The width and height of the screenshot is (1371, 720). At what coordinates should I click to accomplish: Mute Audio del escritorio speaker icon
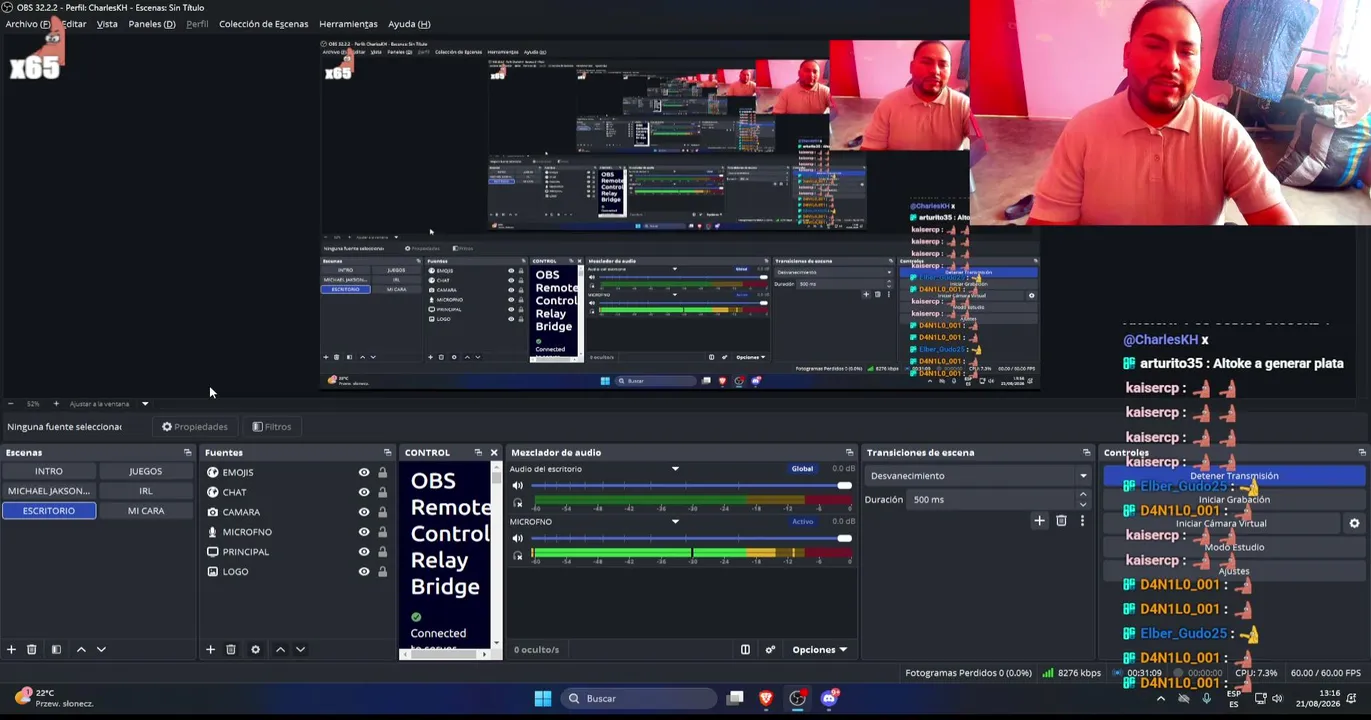tap(518, 486)
